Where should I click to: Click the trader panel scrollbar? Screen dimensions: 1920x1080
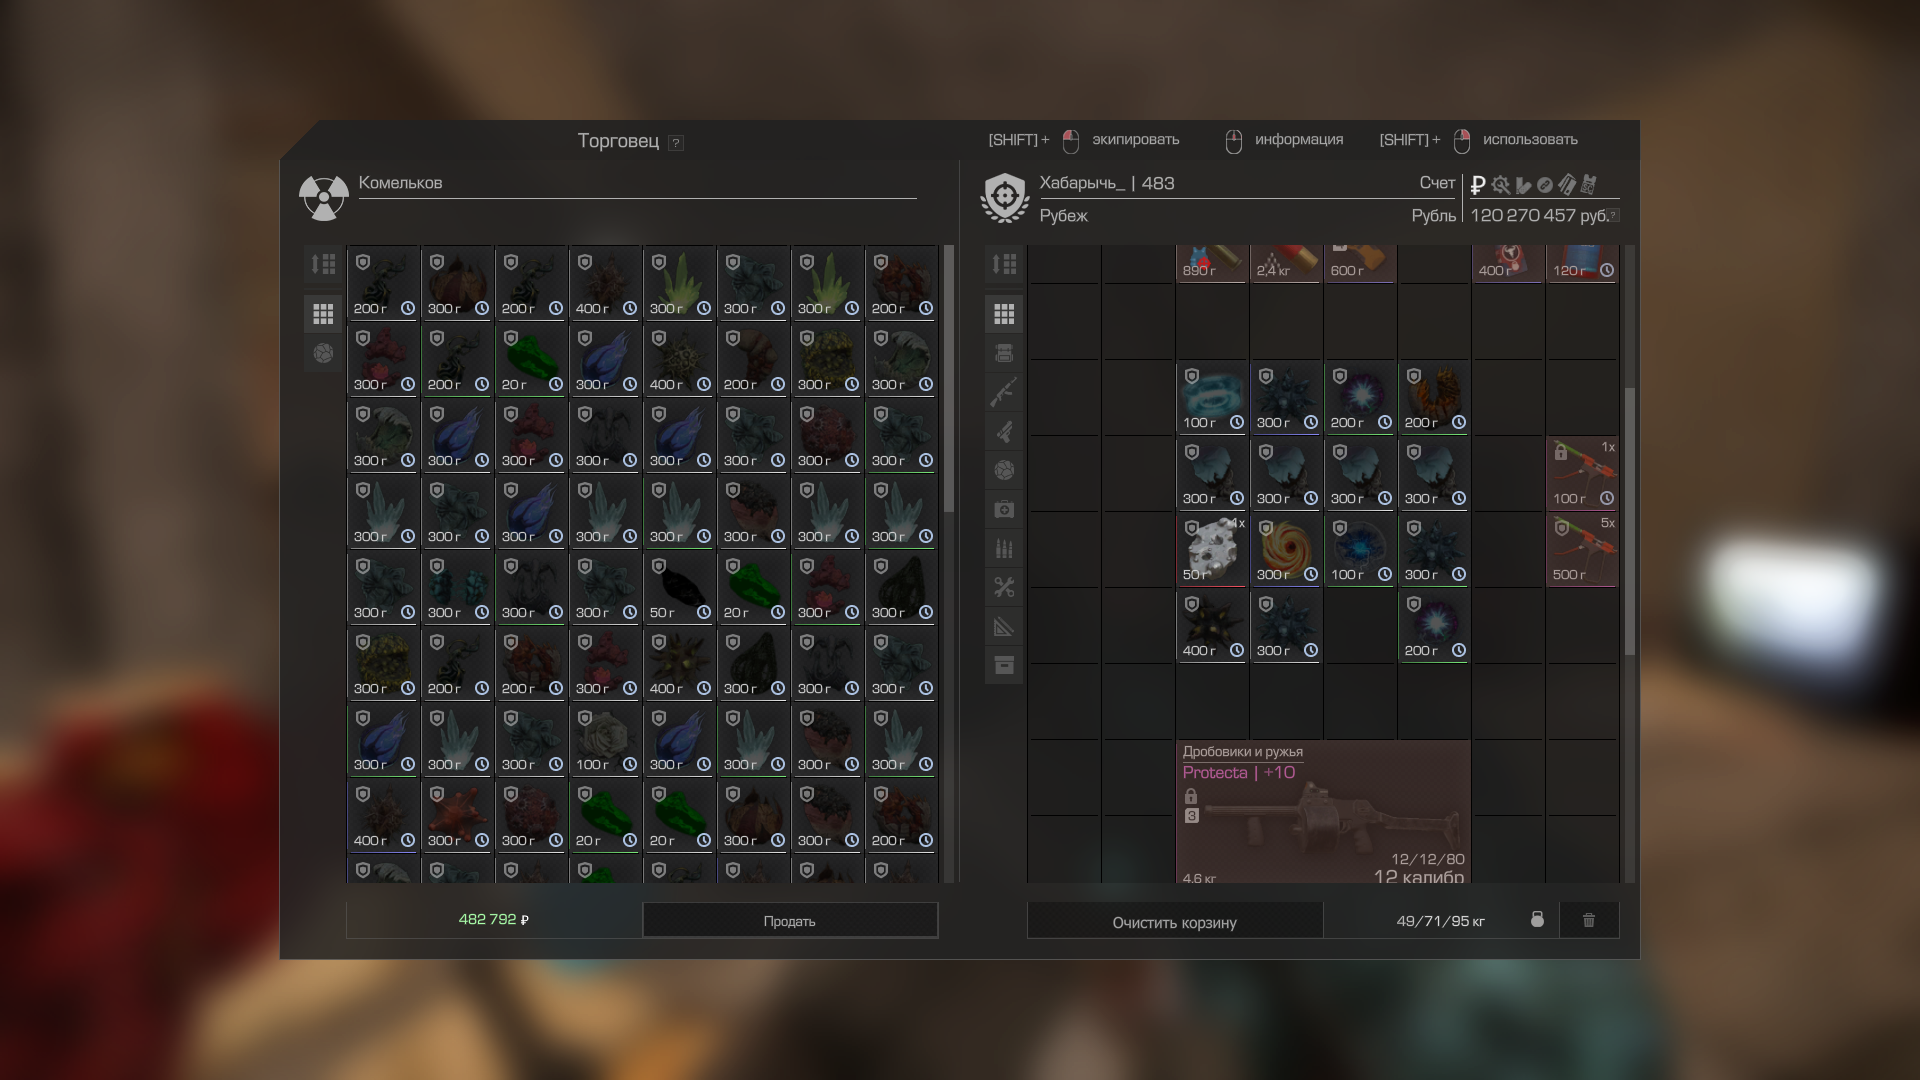click(949, 378)
